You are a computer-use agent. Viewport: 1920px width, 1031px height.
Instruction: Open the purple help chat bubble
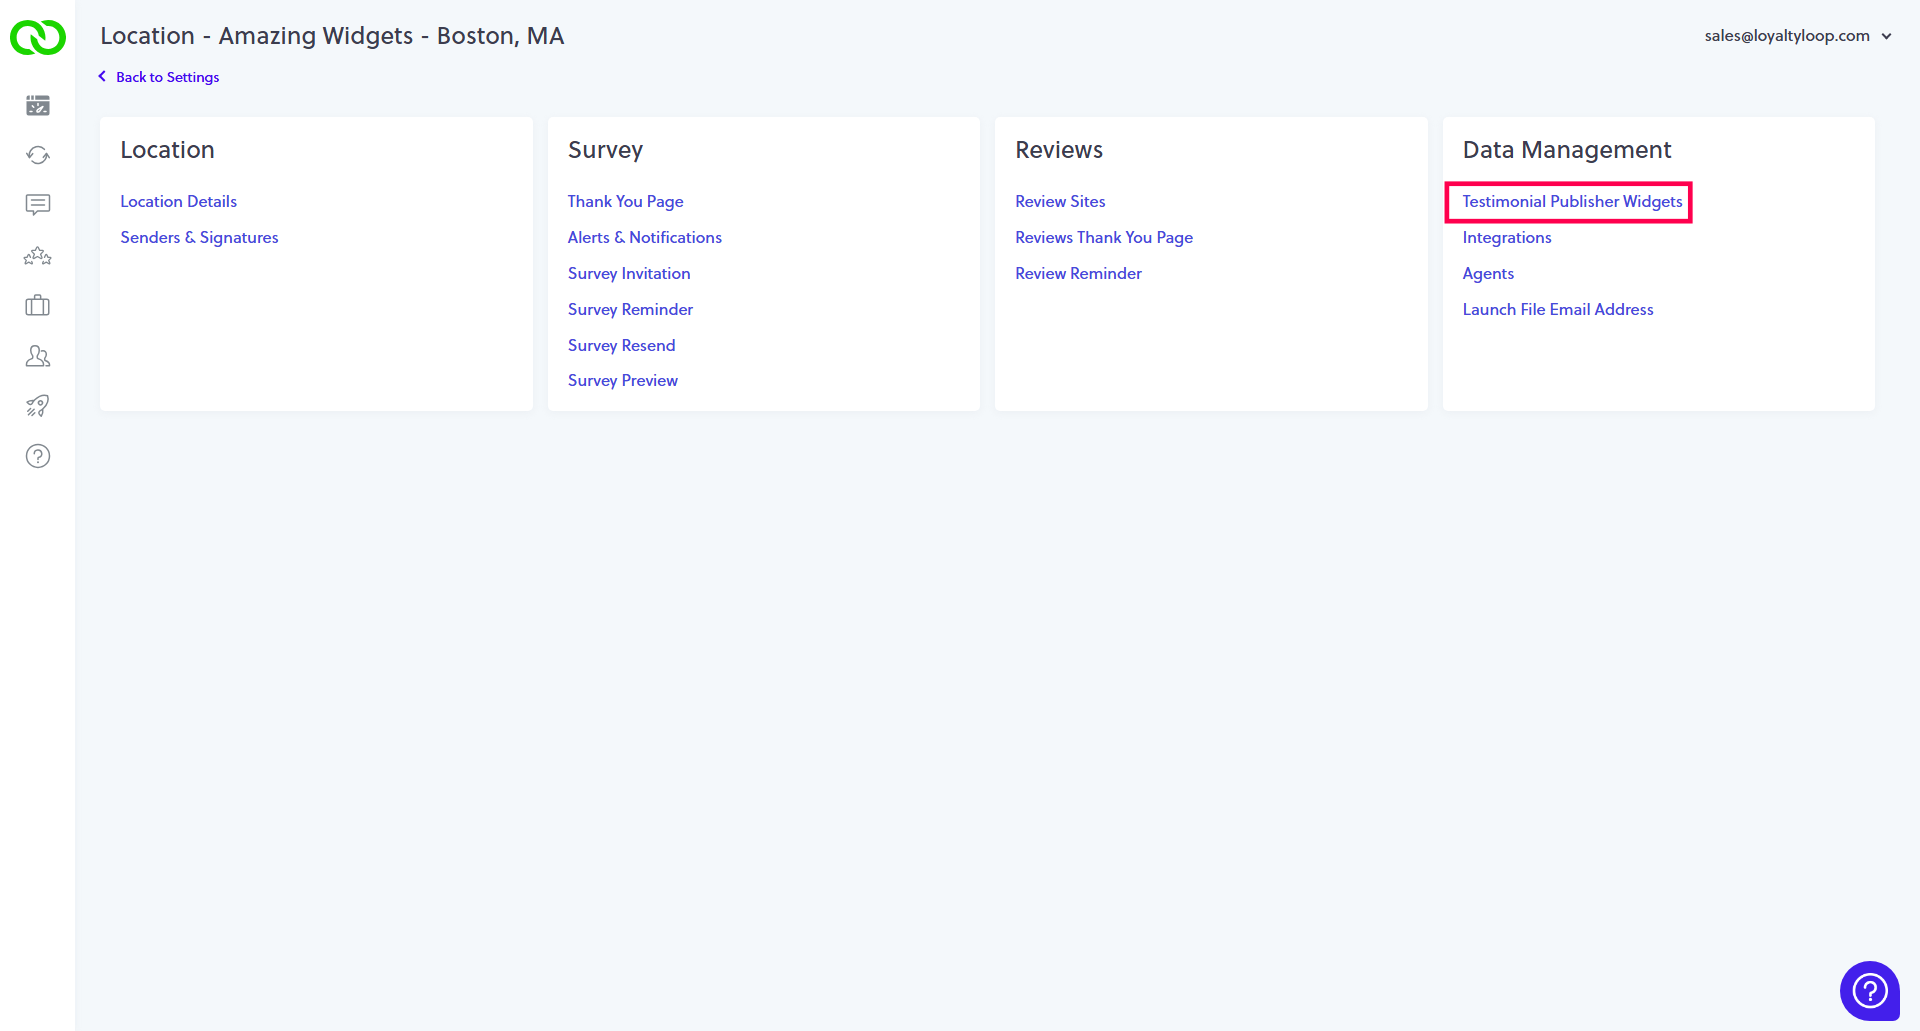1870,991
